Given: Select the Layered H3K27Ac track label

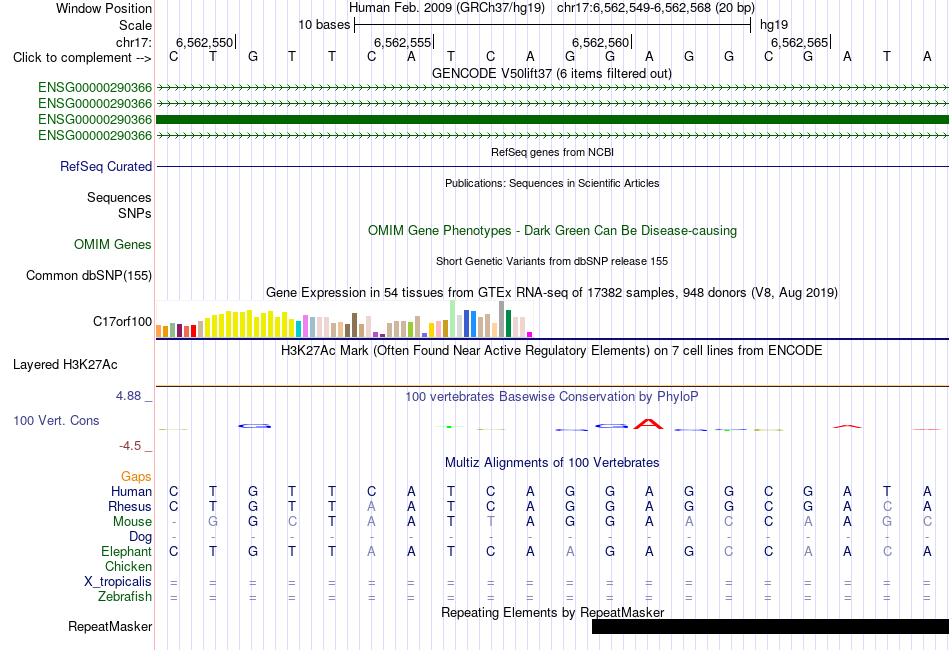Looking at the screenshot, I should [x=65, y=364].
